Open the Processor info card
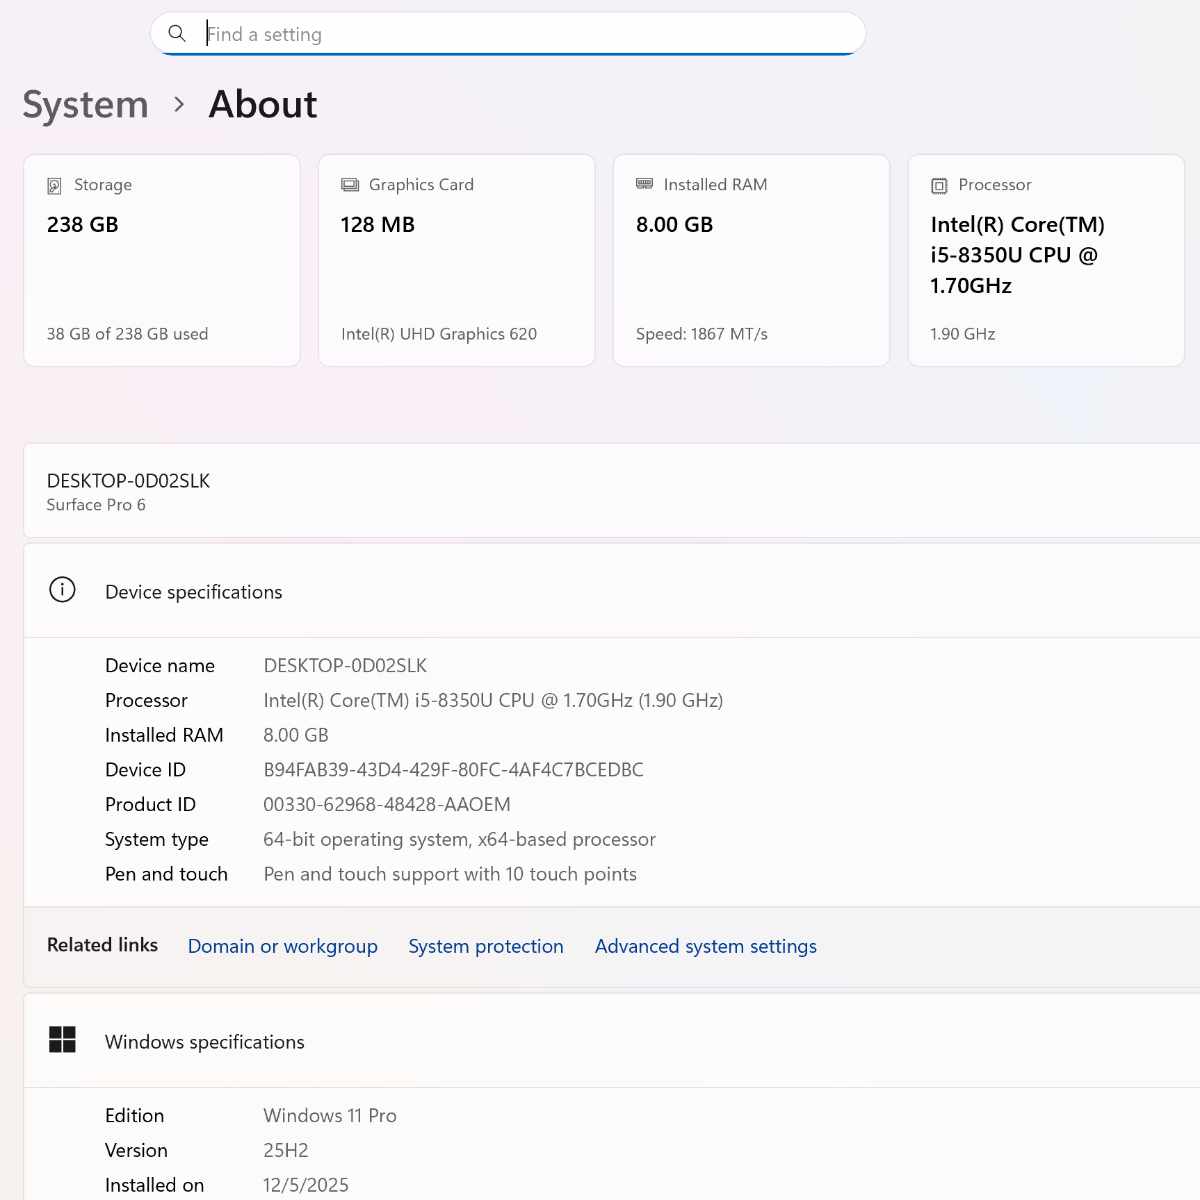The width and height of the screenshot is (1200, 1200). click(1046, 260)
